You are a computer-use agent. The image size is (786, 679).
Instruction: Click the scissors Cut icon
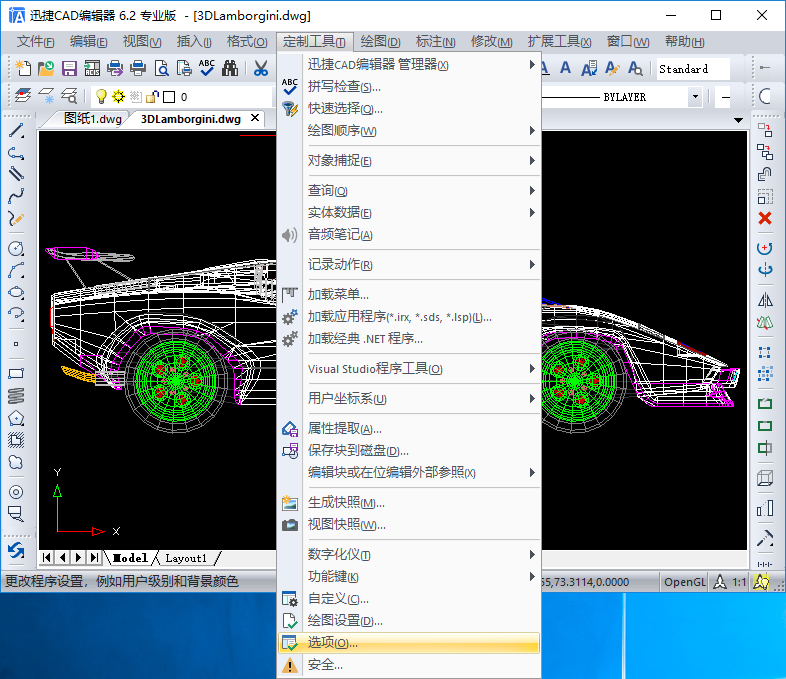pyautogui.click(x=261, y=68)
